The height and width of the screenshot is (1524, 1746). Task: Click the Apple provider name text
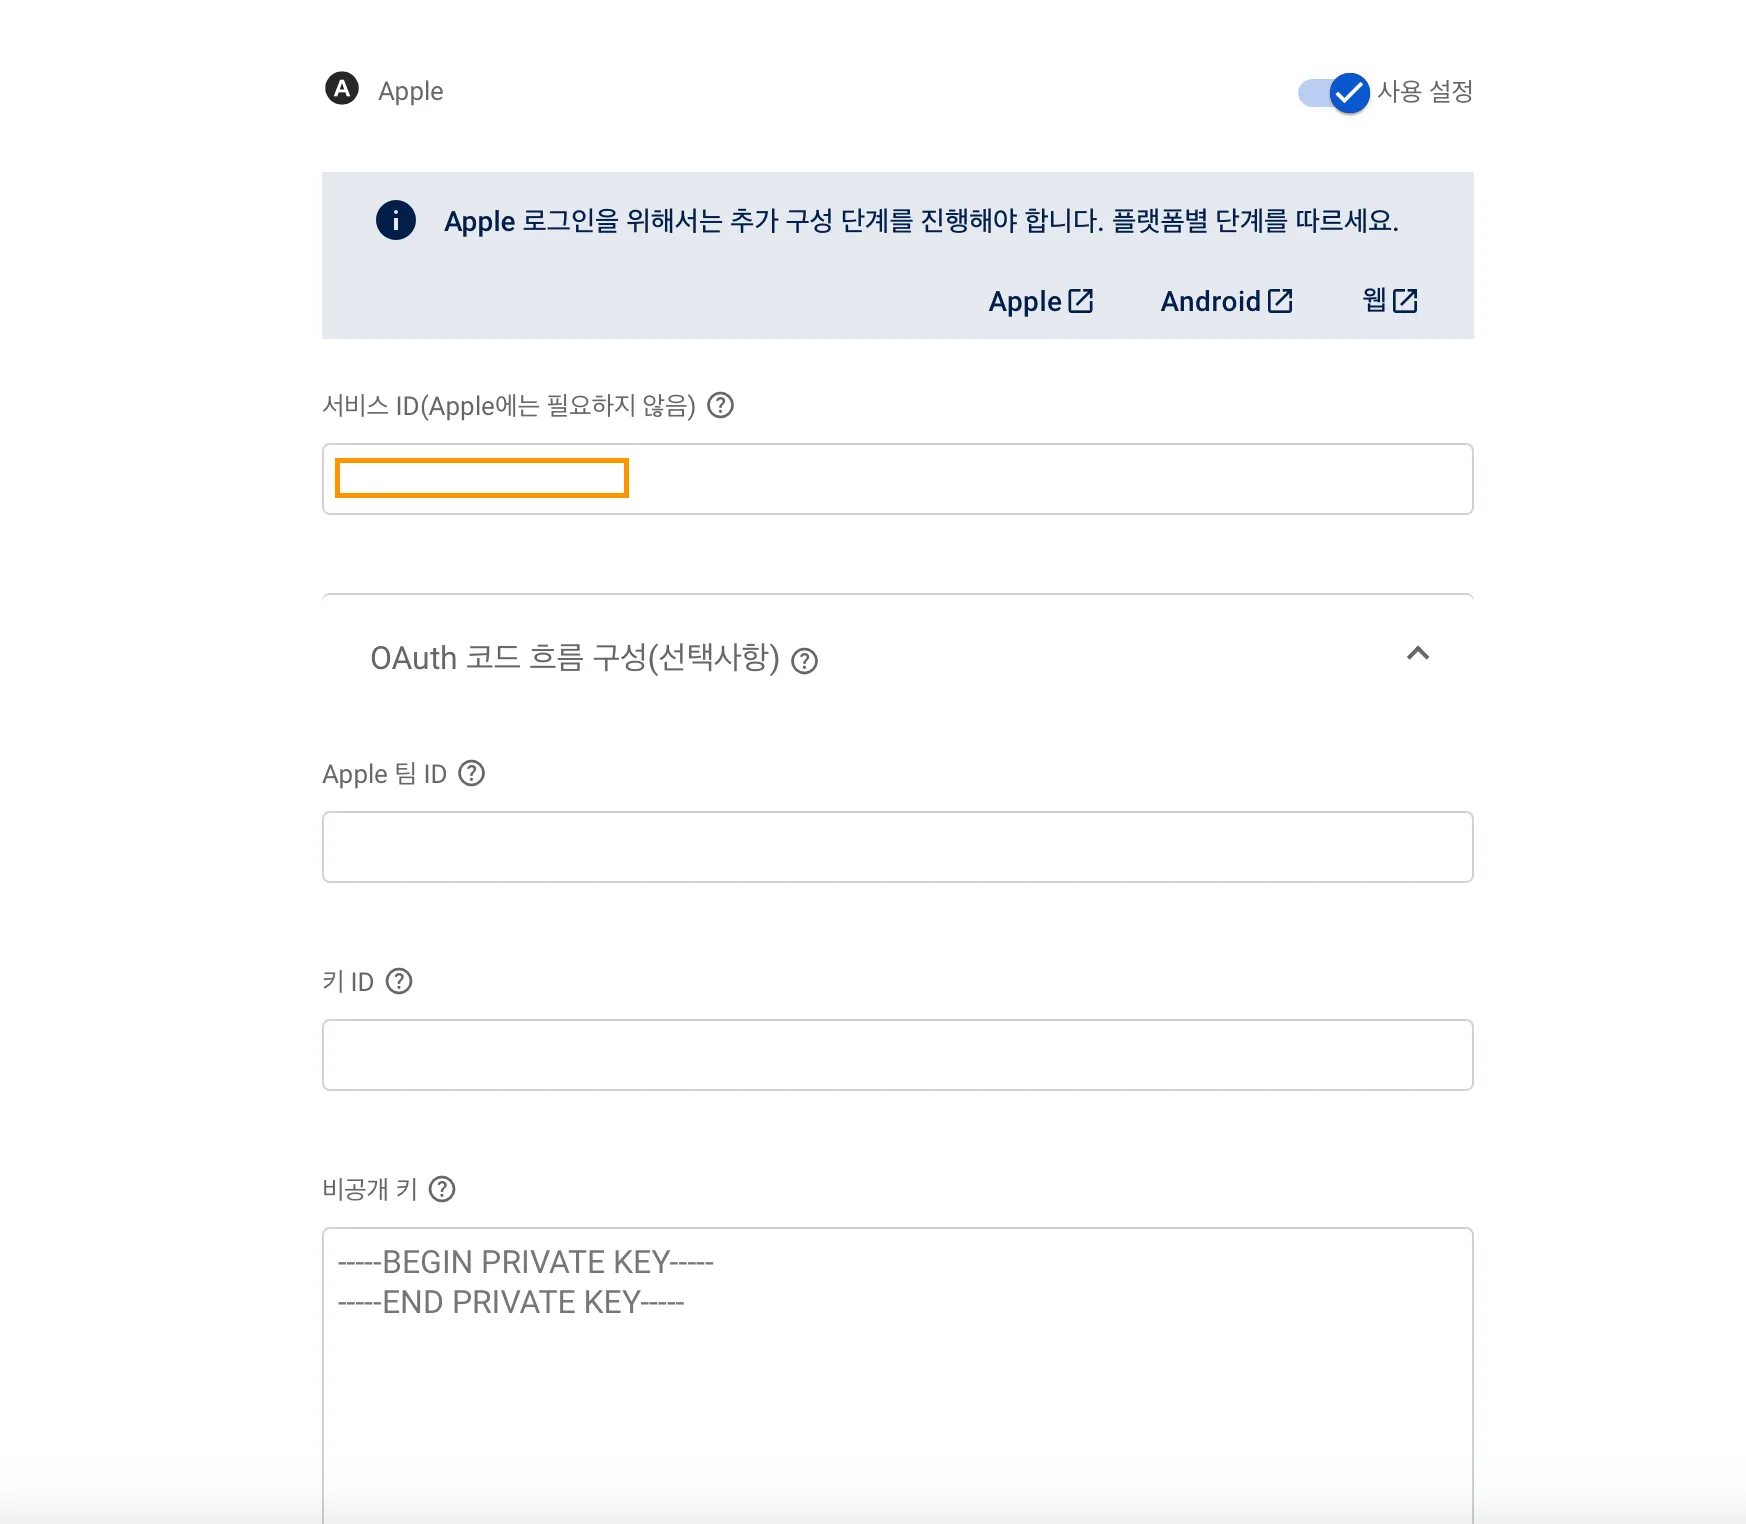coord(410,91)
